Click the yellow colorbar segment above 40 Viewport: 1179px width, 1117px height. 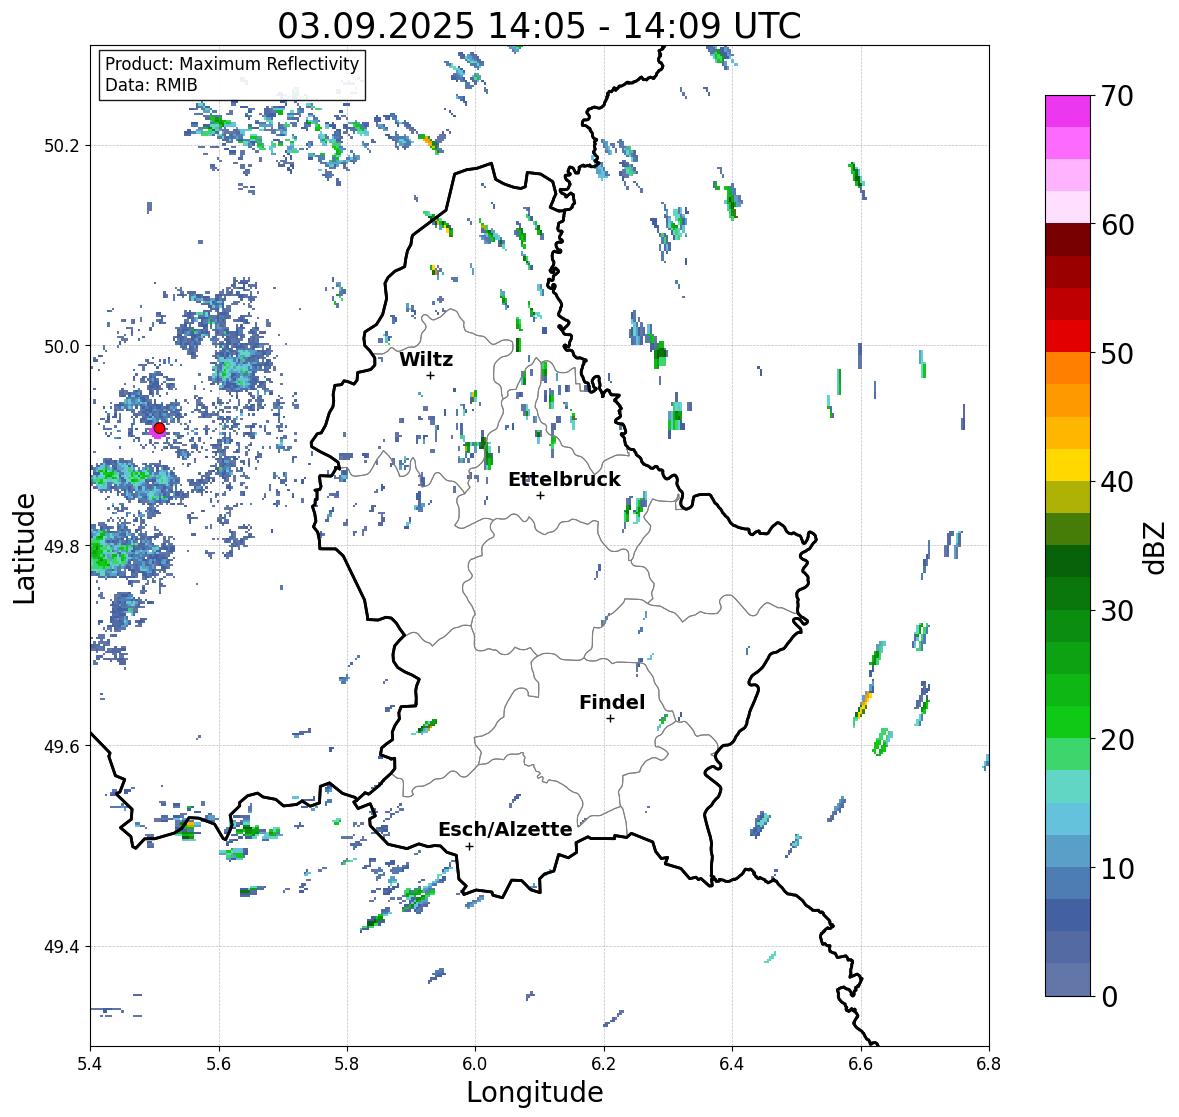1068,465
